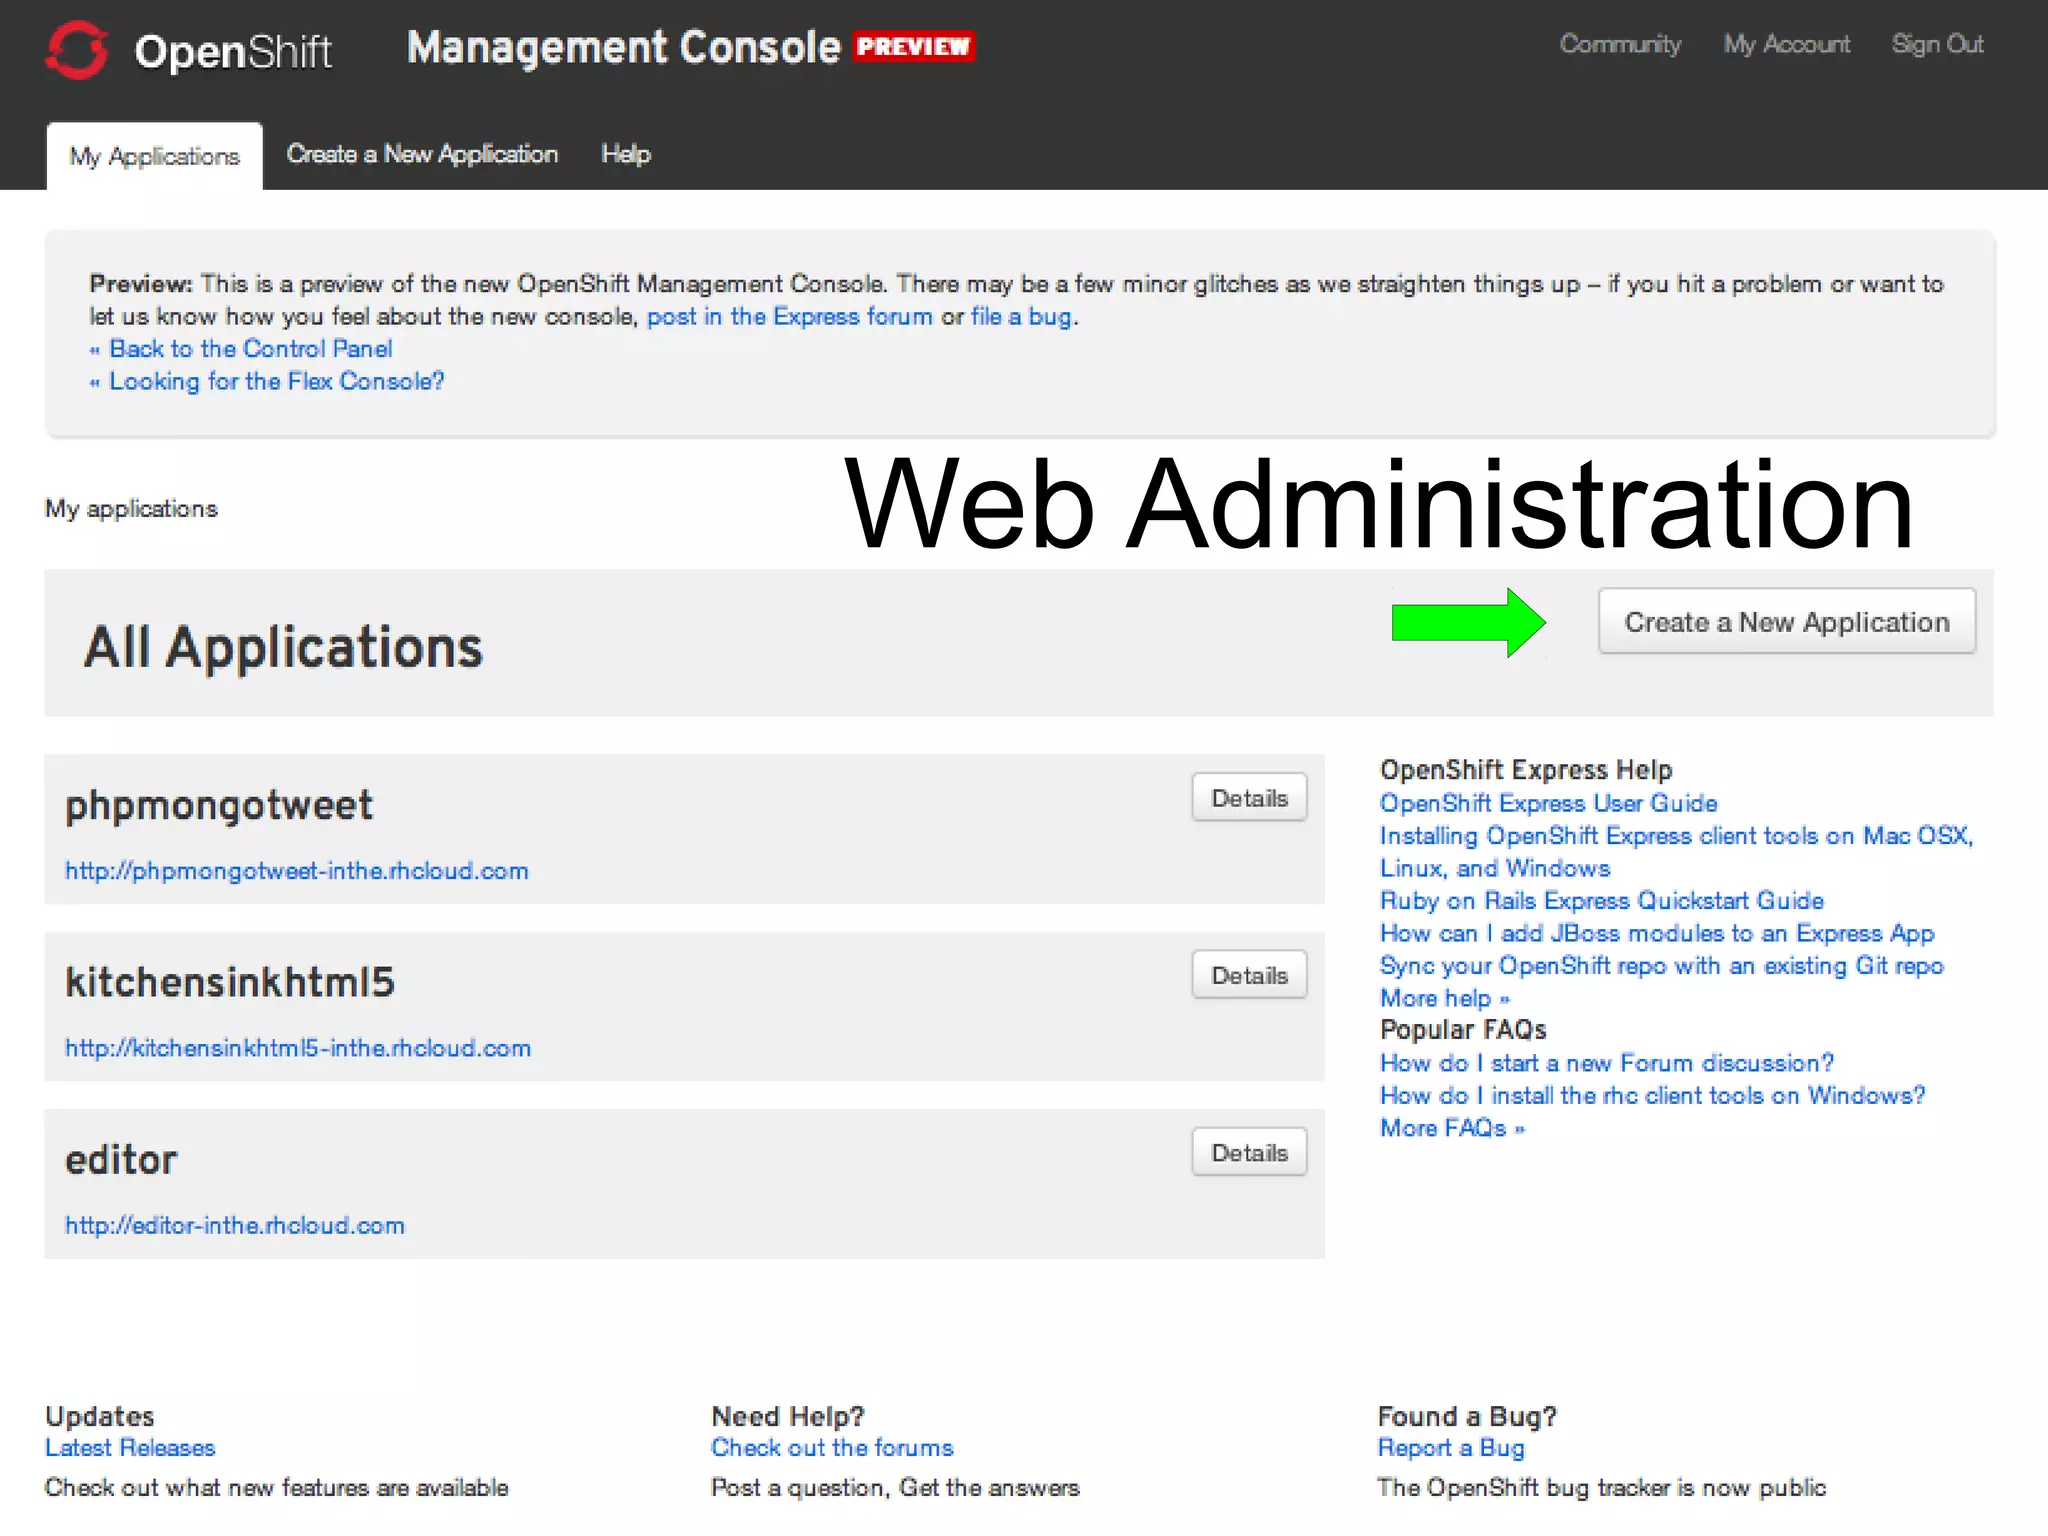Click the 'Report a Bug' link
Screen dimensions: 2048x1536
1451,1447
